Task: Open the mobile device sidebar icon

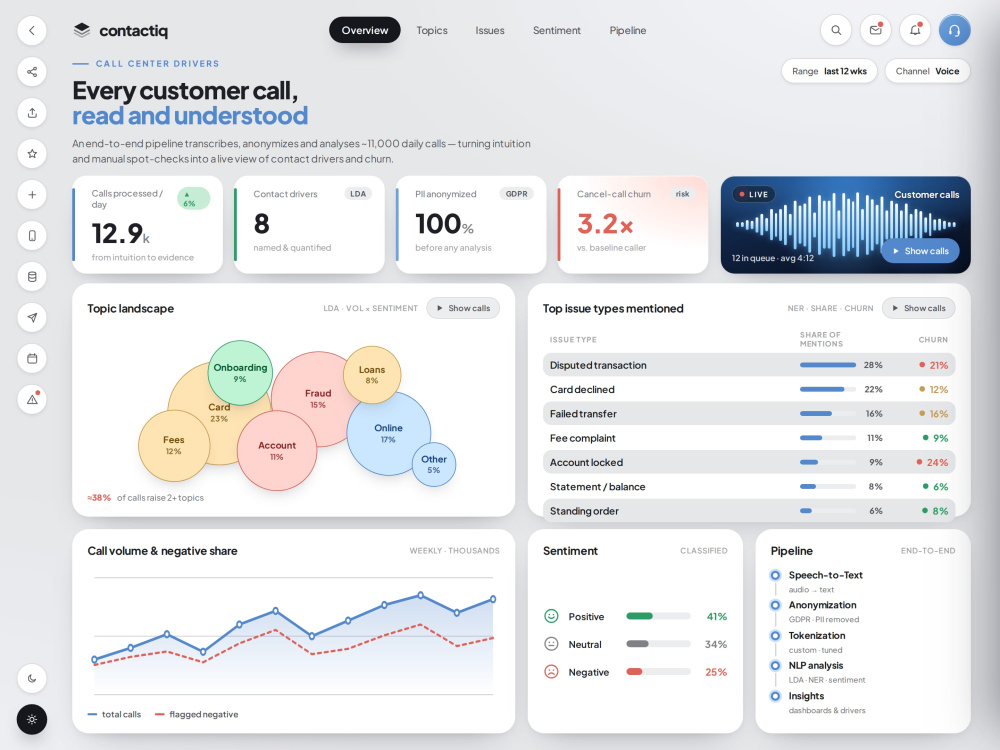Action: click(x=32, y=236)
